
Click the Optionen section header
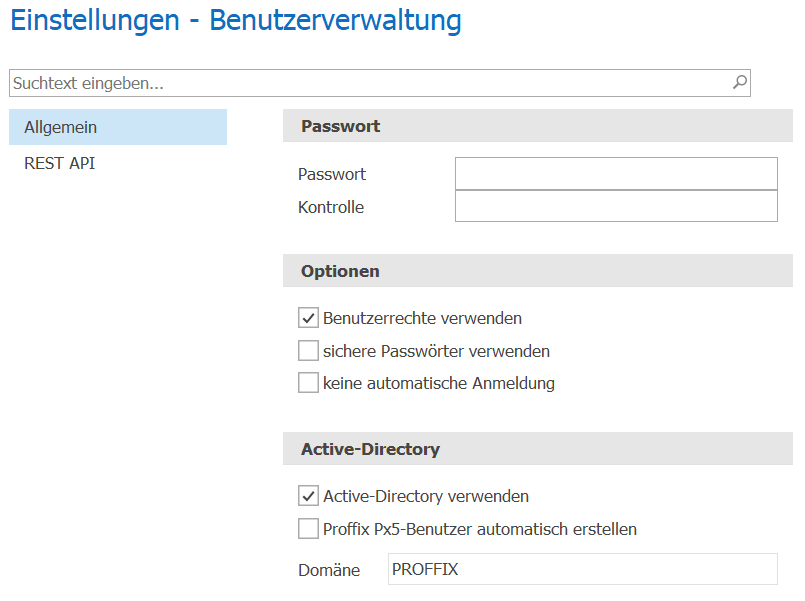point(538,270)
